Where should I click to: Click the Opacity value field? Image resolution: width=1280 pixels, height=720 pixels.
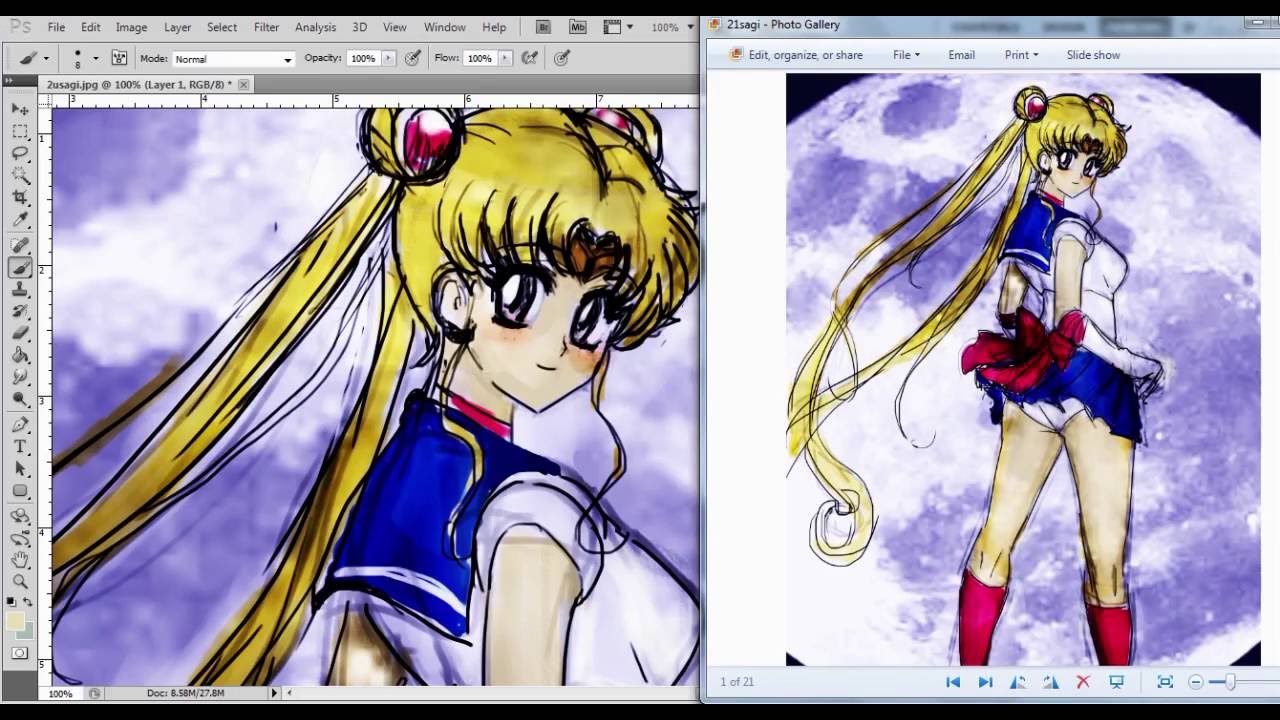[363, 58]
